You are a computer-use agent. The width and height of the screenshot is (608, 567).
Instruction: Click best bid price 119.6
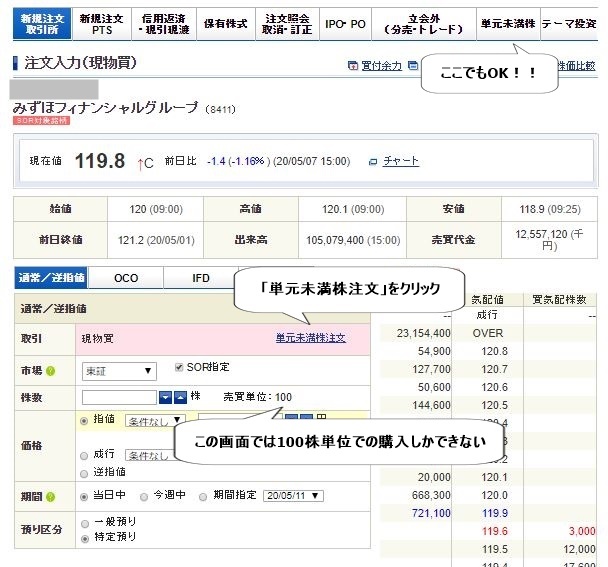495,531
